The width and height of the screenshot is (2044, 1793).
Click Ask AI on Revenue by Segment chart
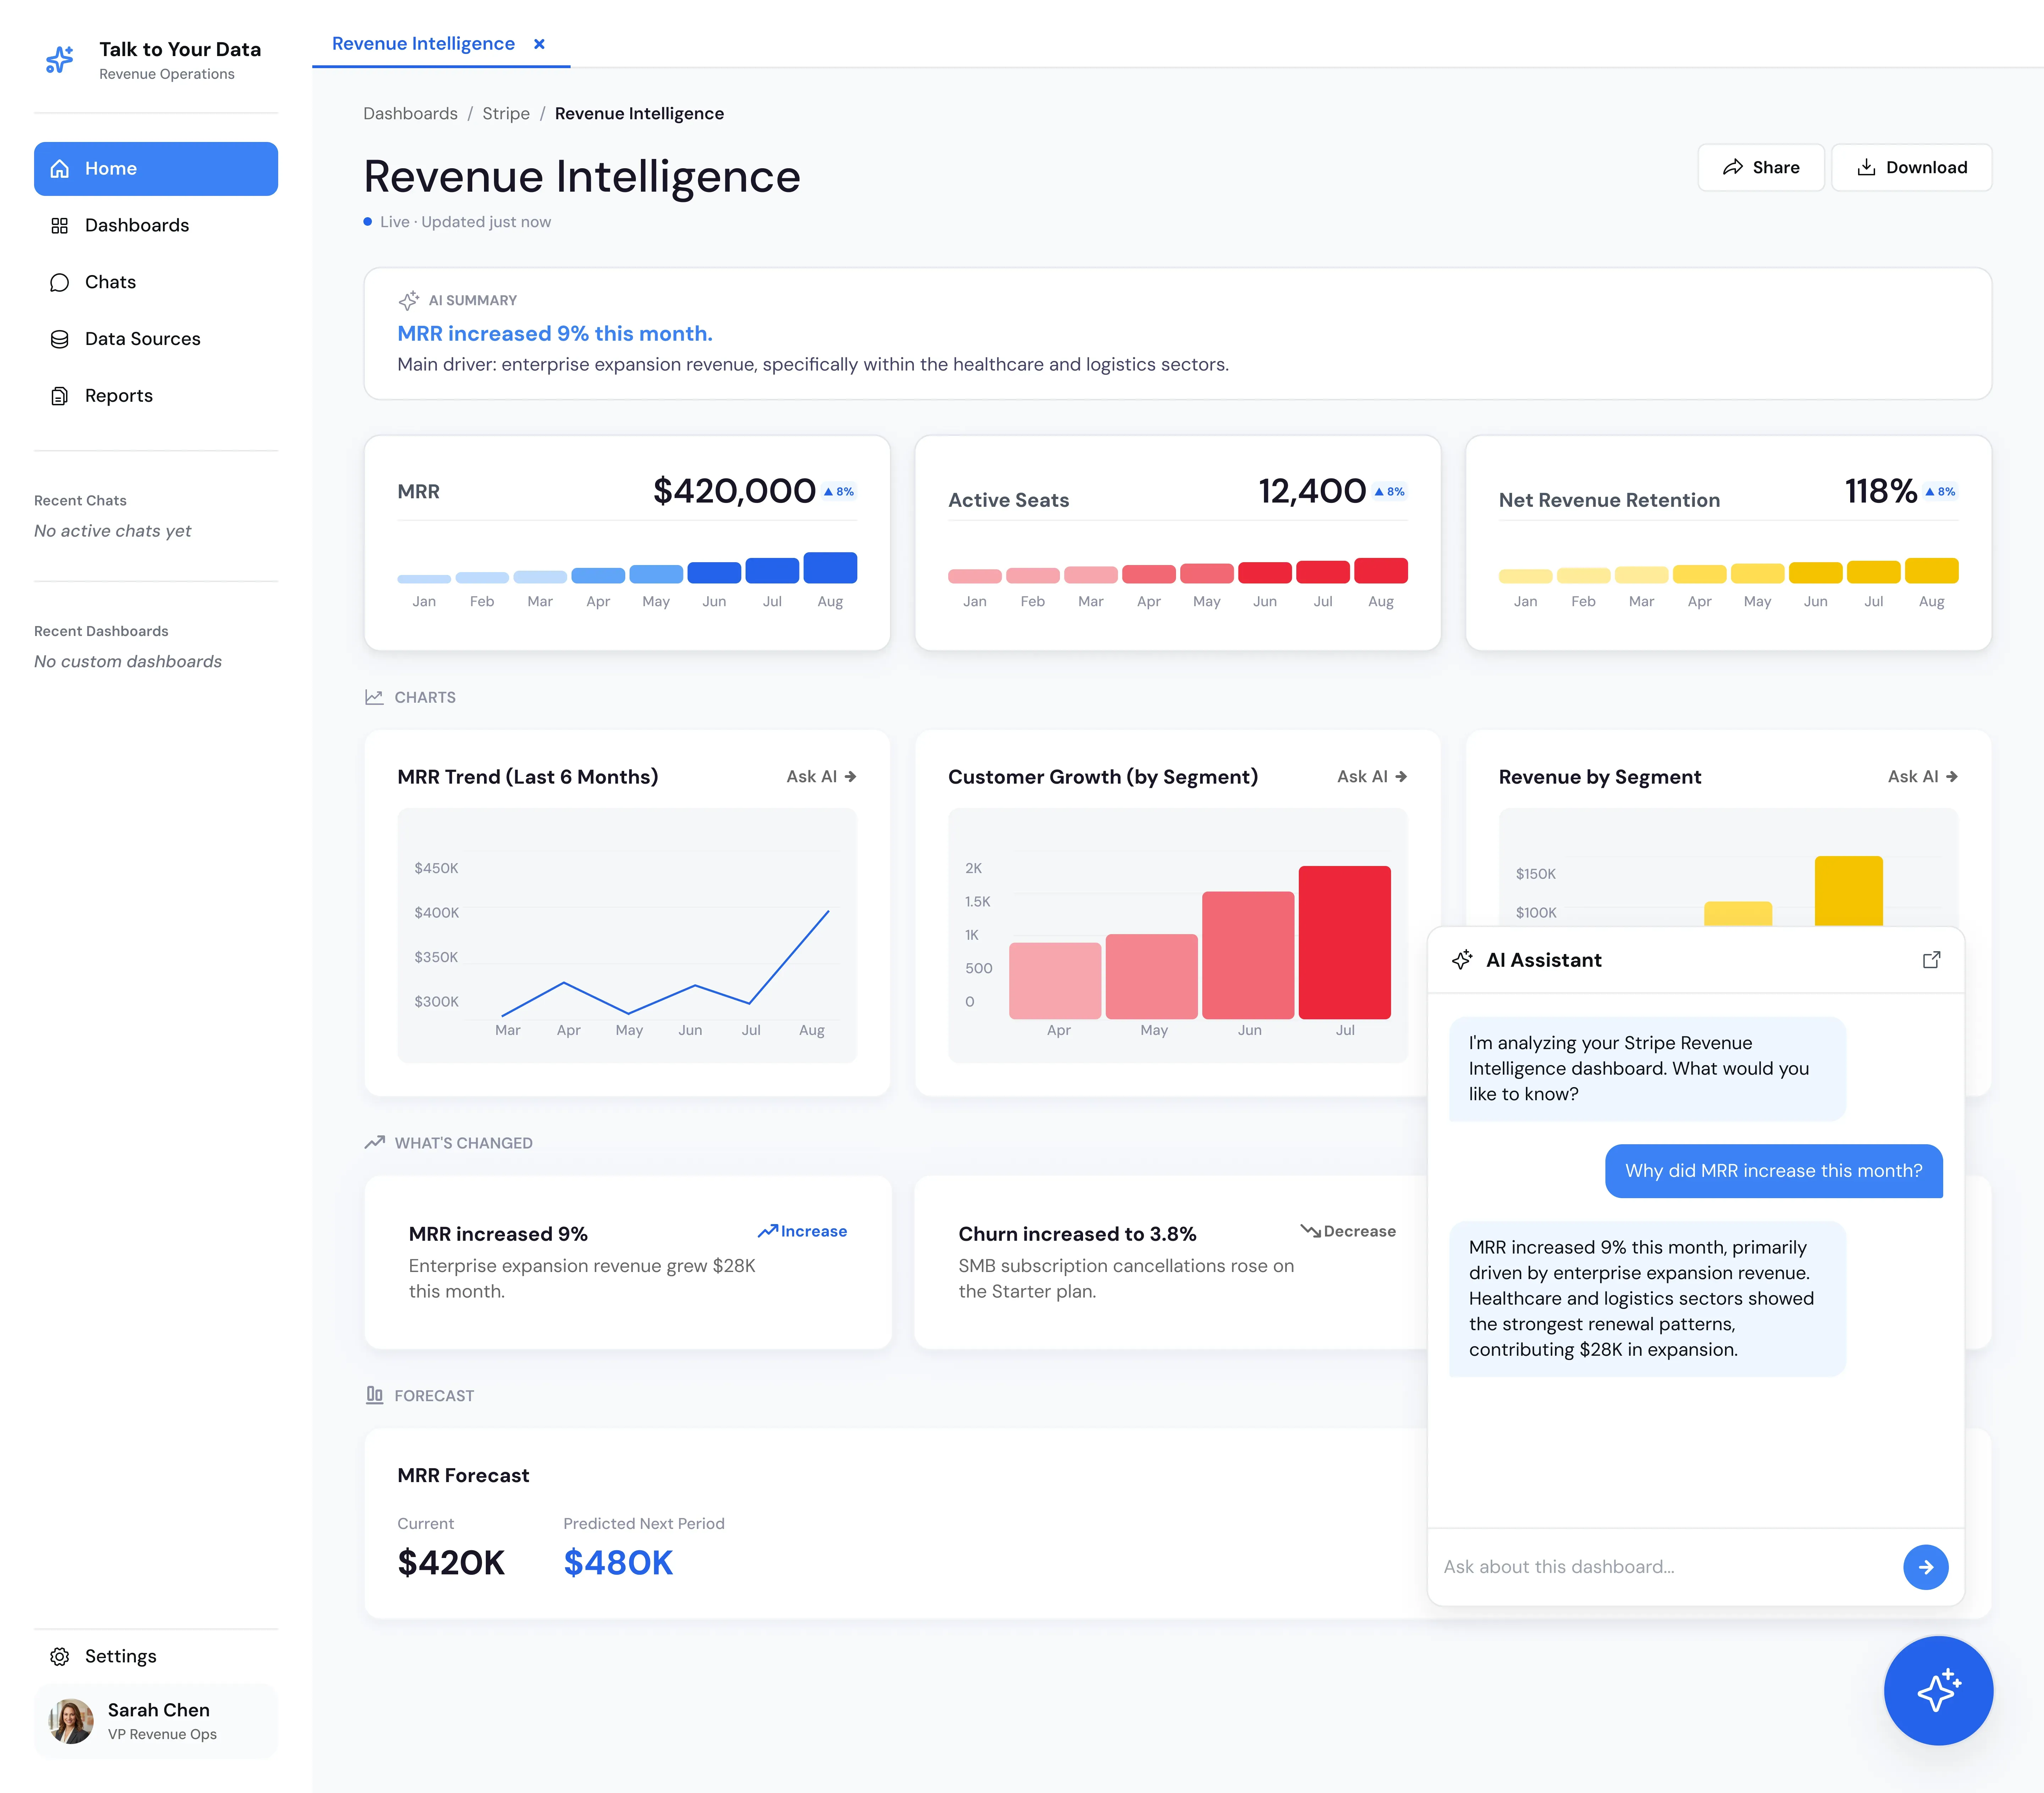(1923, 777)
